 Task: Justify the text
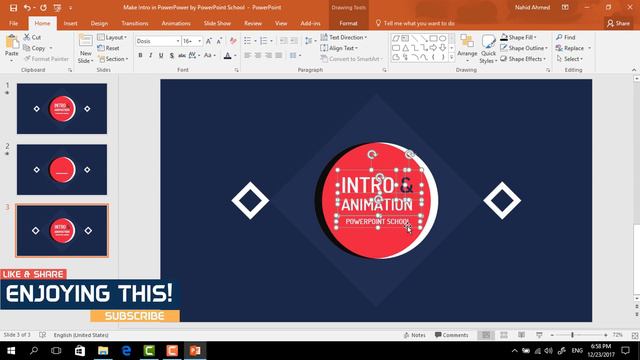[279, 56]
